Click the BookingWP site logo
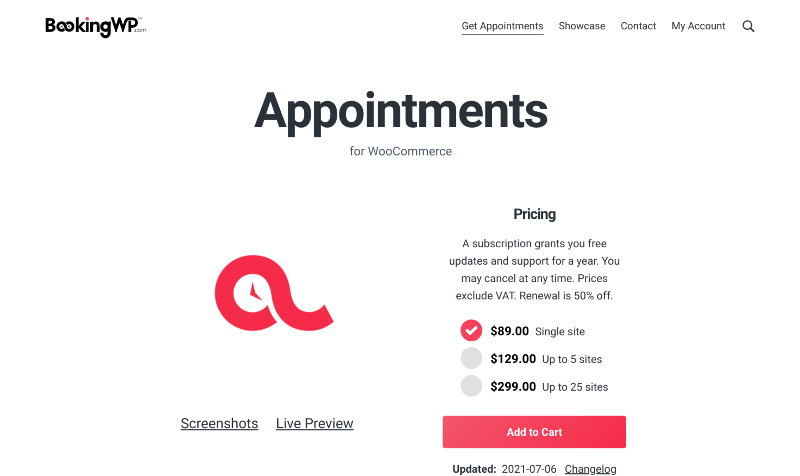The width and height of the screenshot is (800, 476). [96, 27]
